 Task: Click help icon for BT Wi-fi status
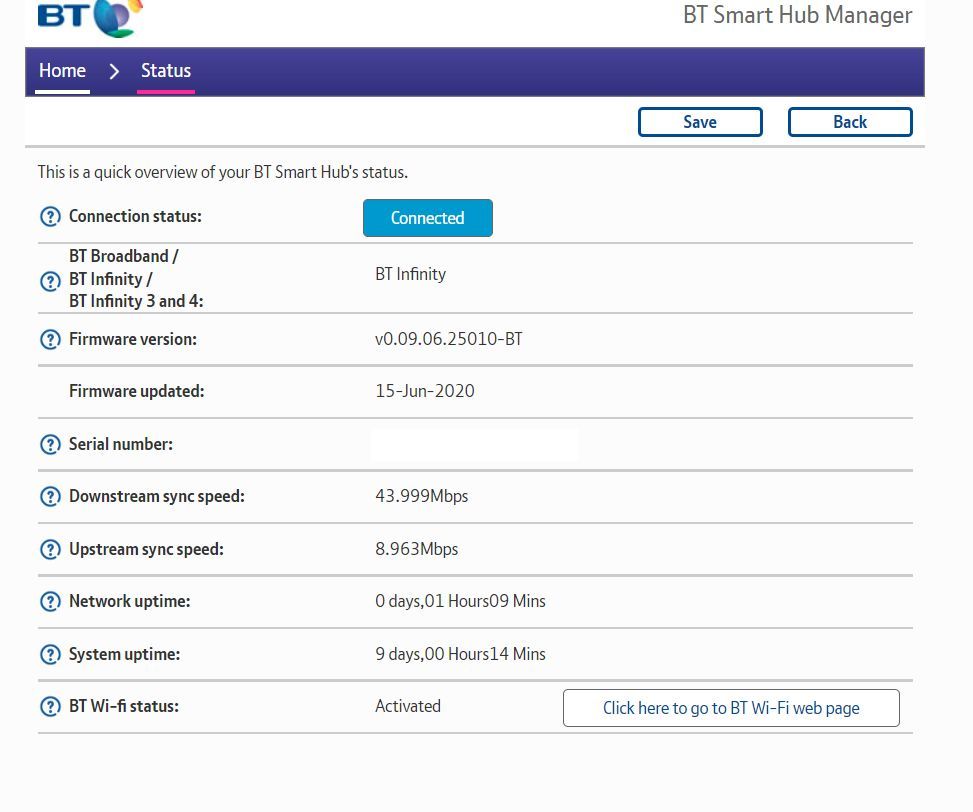[50, 707]
